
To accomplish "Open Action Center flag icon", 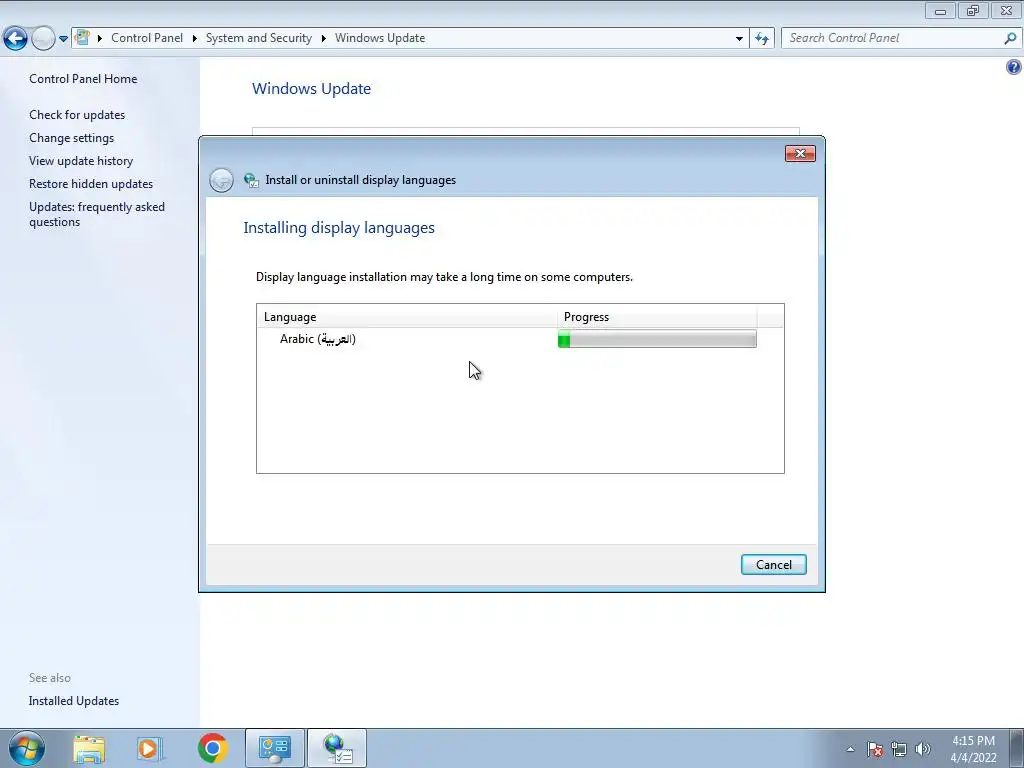I will click(x=875, y=749).
